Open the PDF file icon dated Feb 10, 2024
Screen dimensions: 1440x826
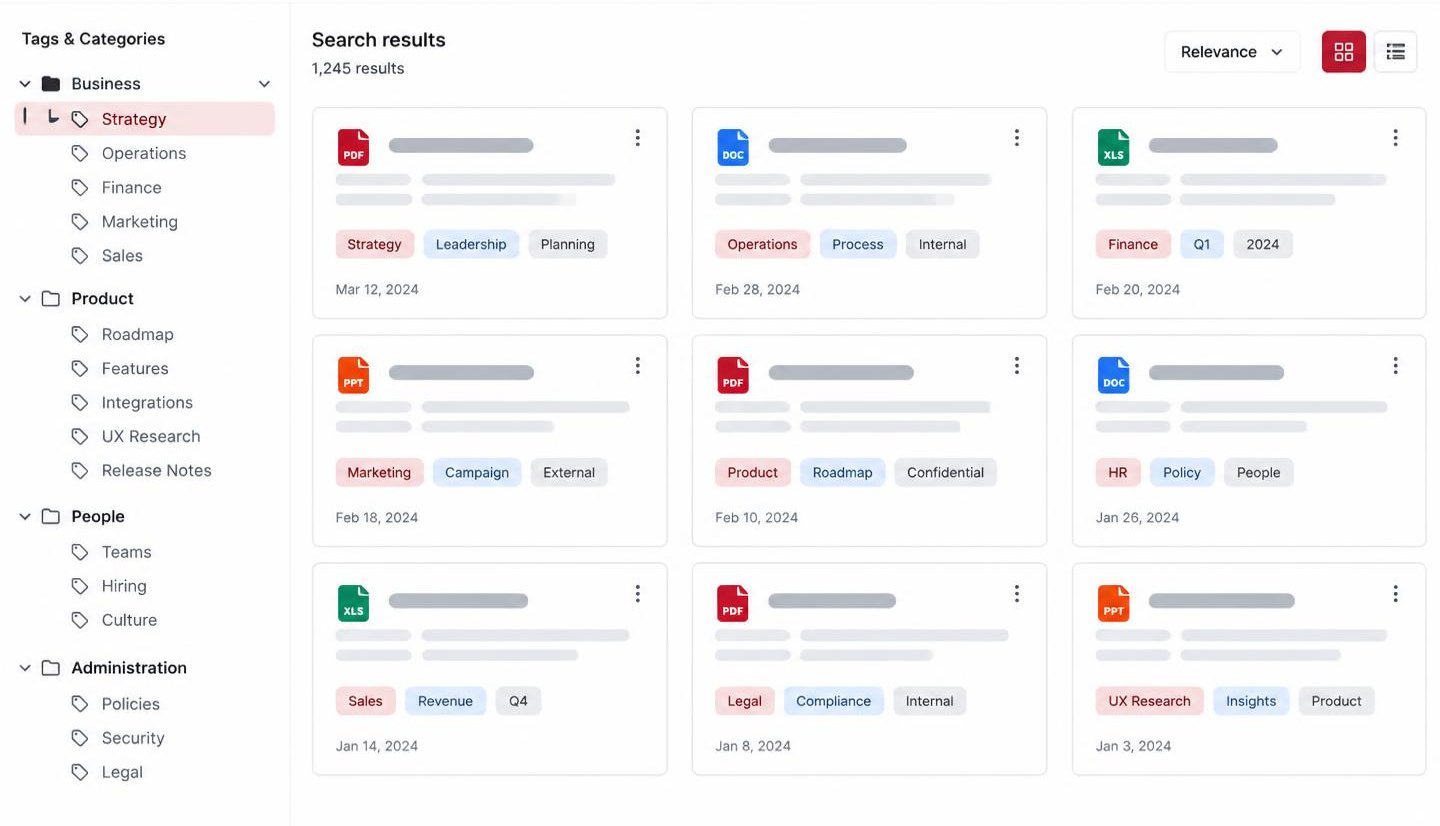[733, 375]
